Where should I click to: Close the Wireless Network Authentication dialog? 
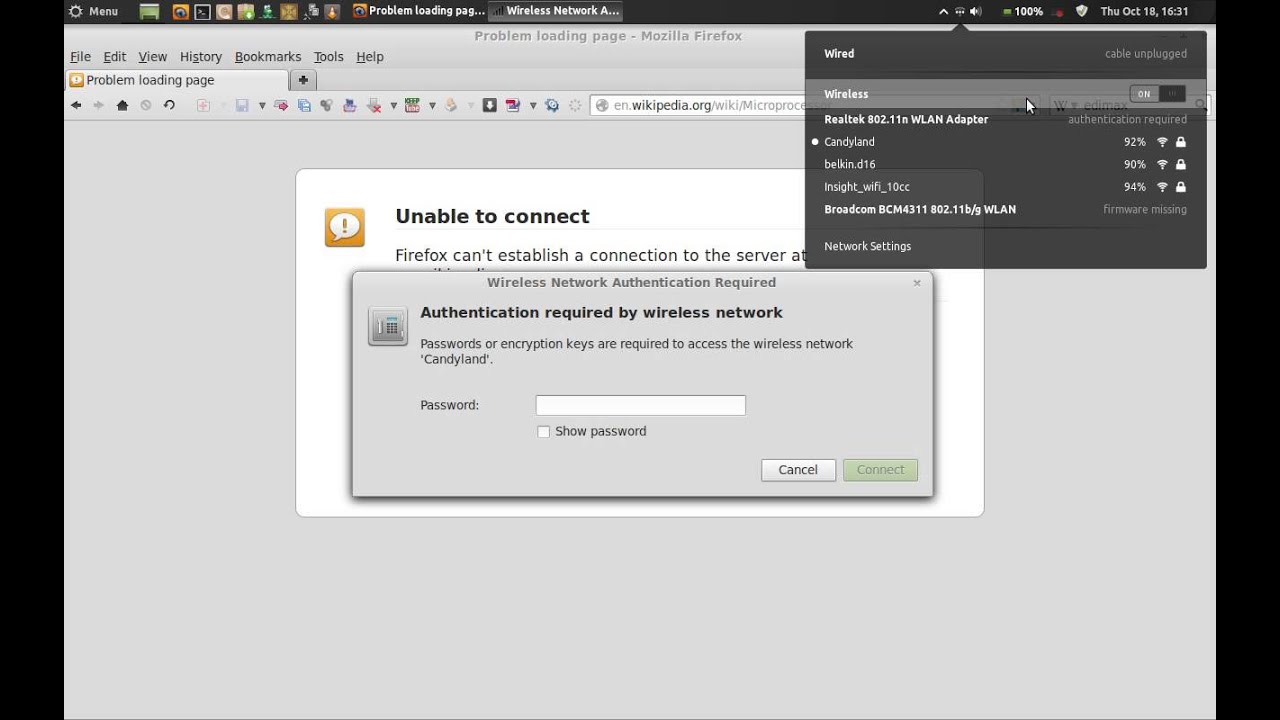[x=917, y=283]
